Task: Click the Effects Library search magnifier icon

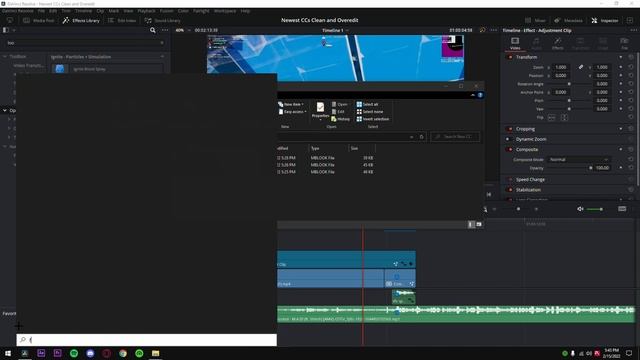Action: point(153,30)
